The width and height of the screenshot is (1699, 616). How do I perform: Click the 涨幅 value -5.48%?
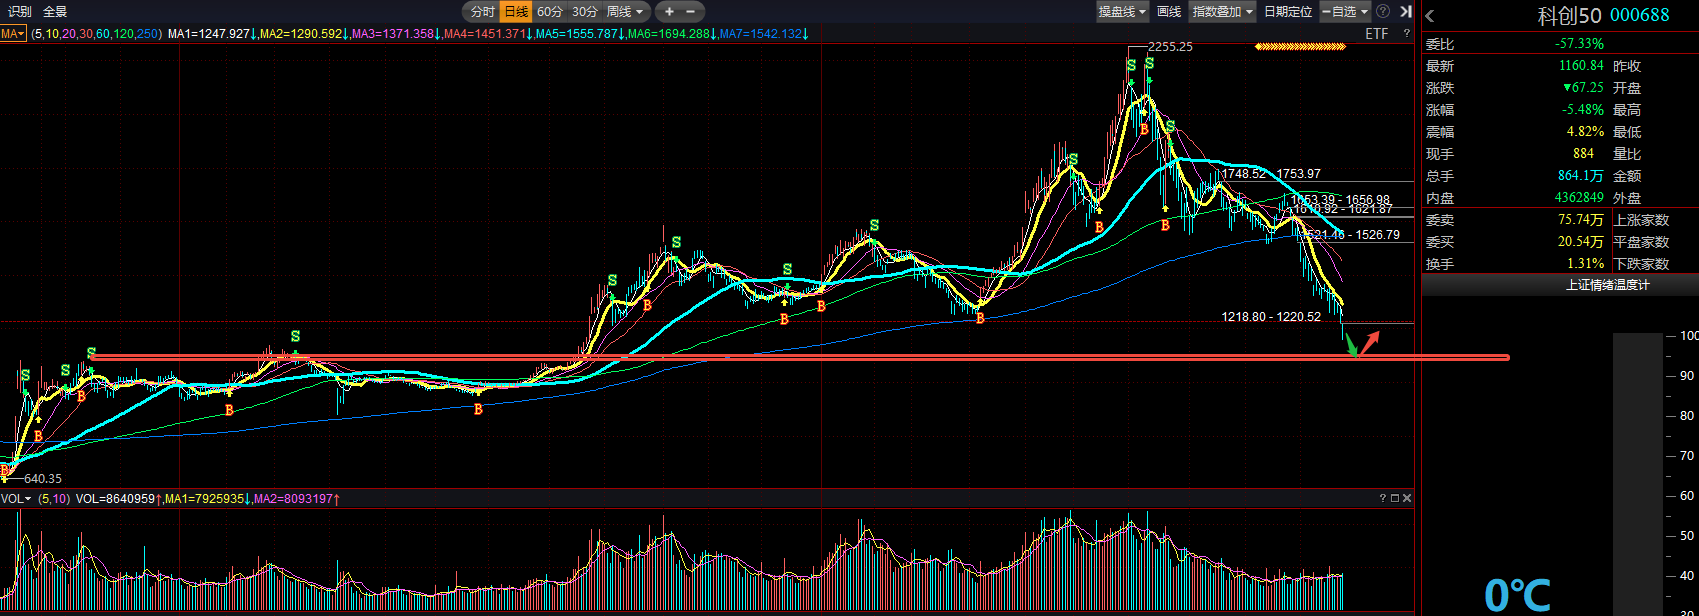[x=1583, y=110]
